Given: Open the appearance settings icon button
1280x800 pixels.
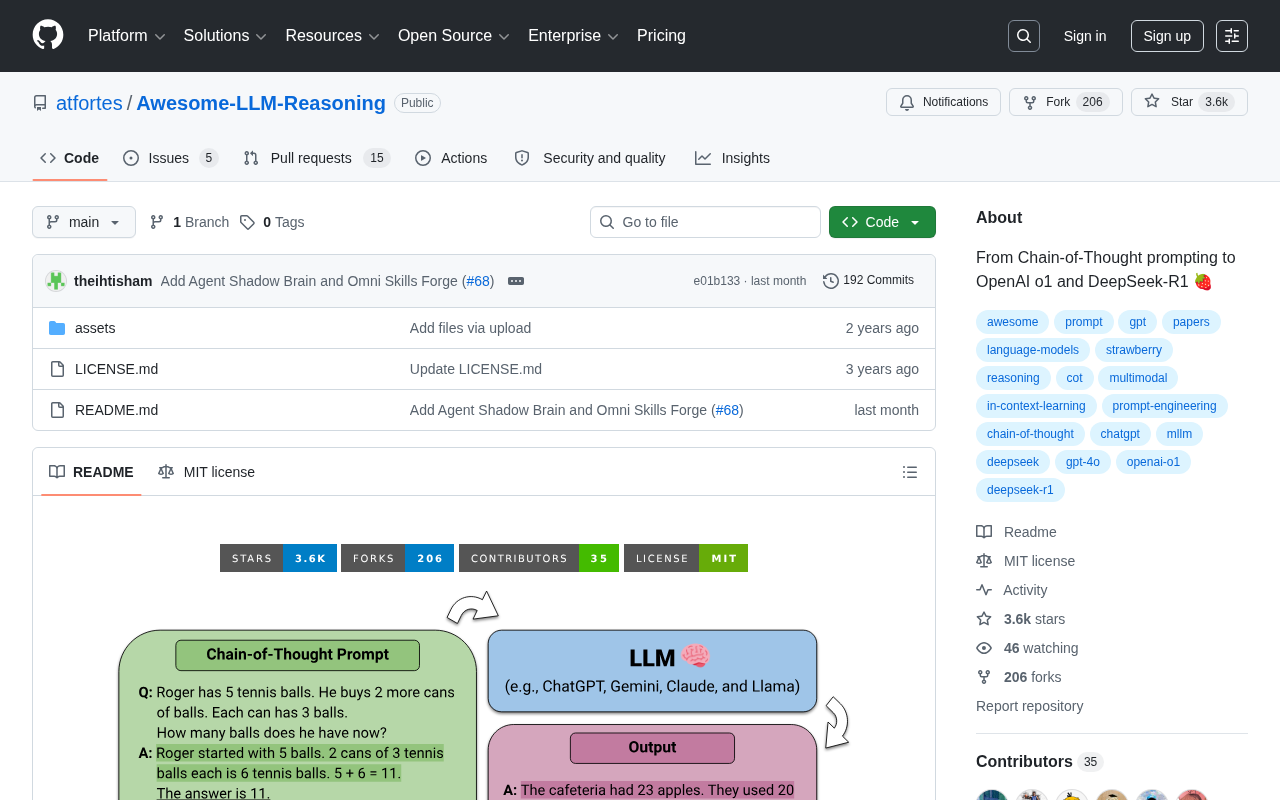Looking at the screenshot, I should click(1232, 36).
